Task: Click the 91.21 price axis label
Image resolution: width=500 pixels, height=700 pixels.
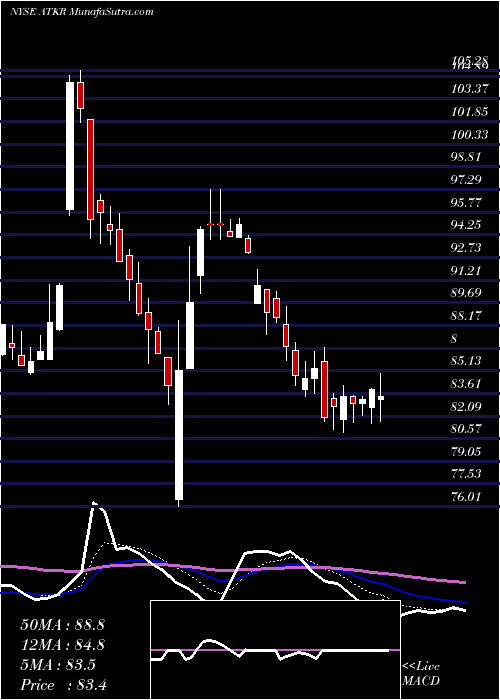Action: 467,271
